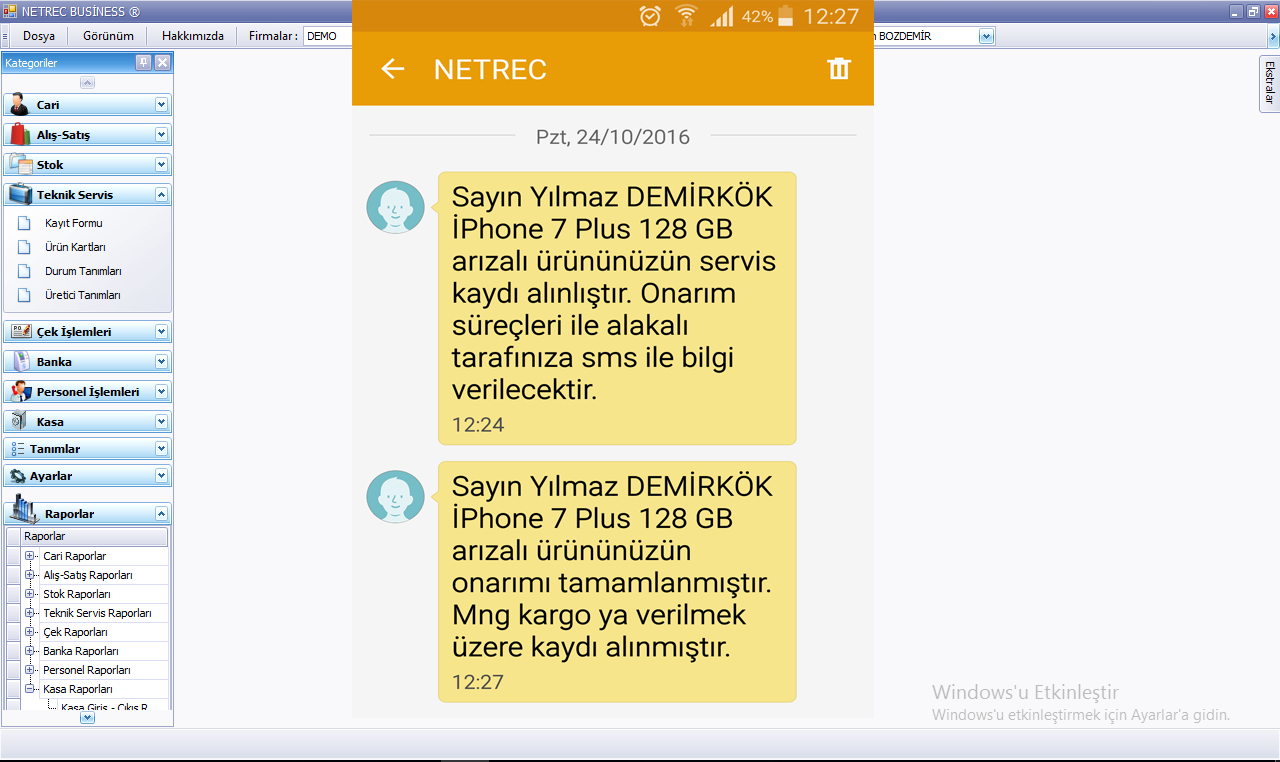Expand the Stok Raporları tree node

click(30, 594)
